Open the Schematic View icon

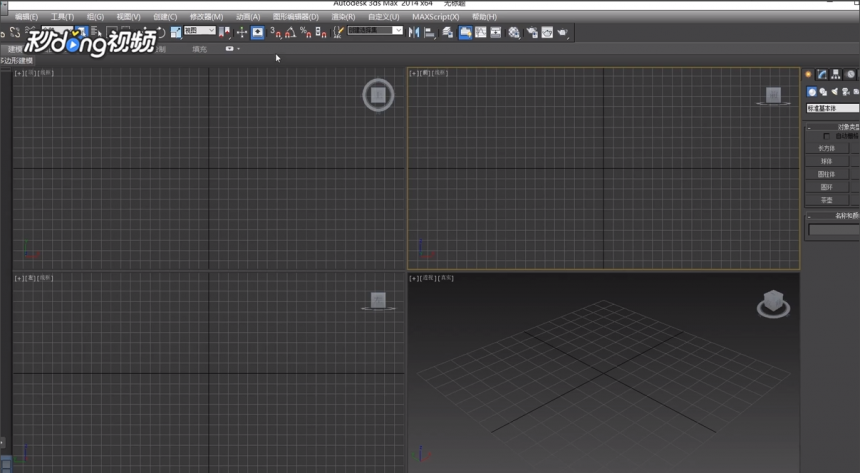[496, 32]
